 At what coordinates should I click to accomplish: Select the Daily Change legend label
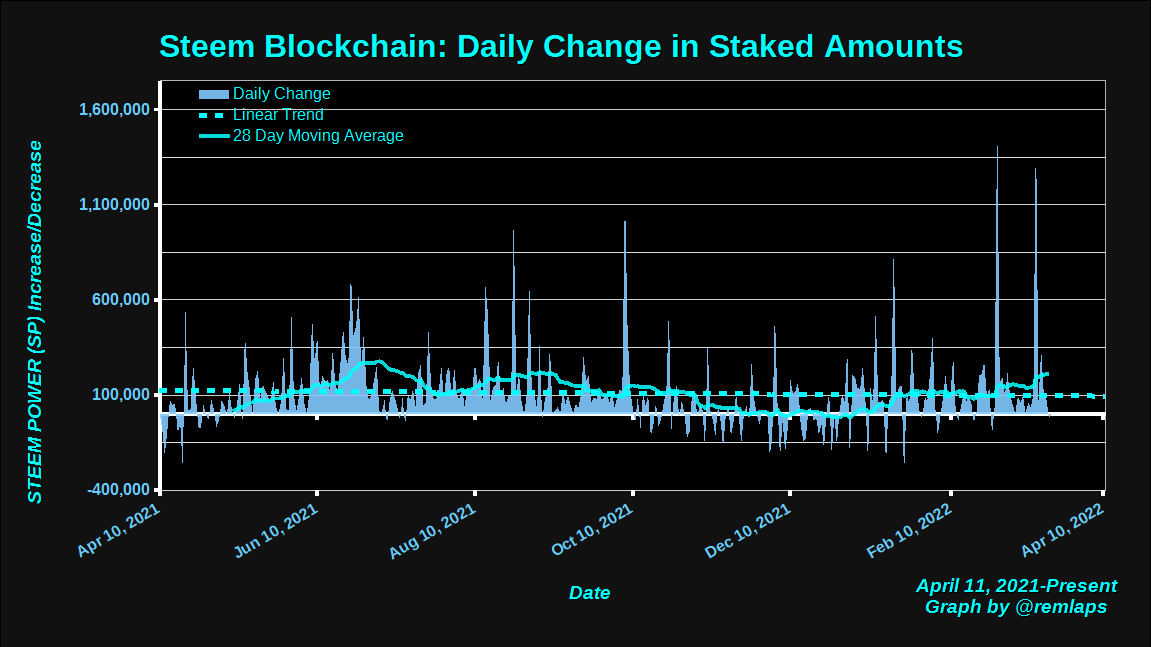(x=282, y=94)
